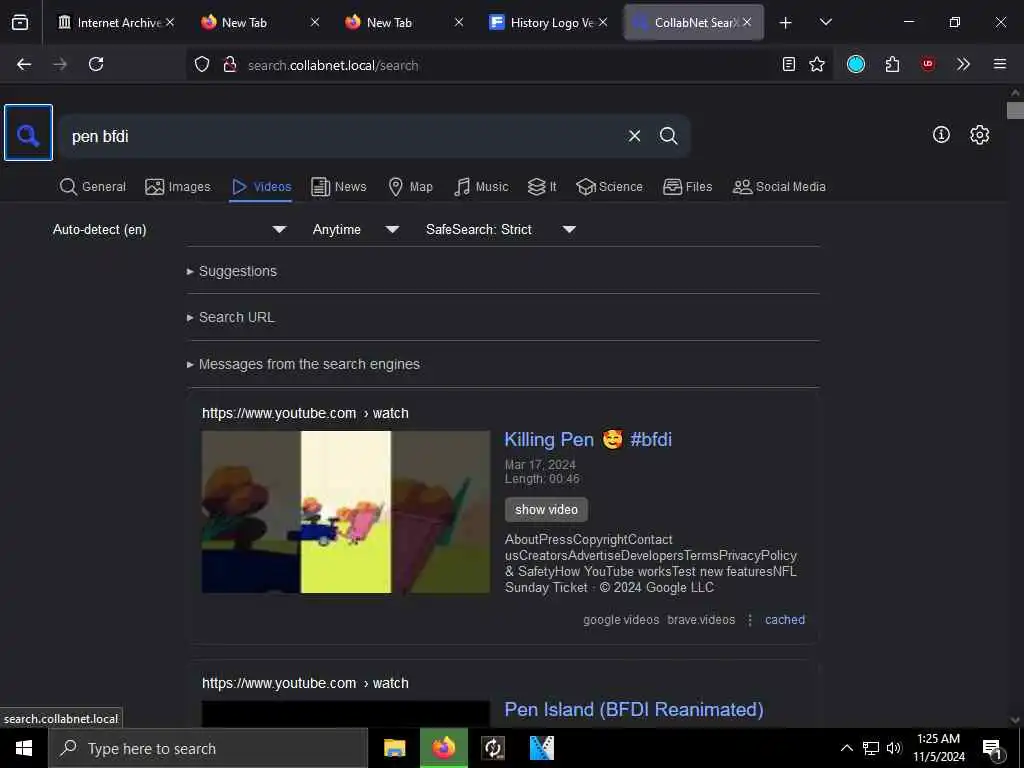The width and height of the screenshot is (1024, 768).
Task: Expand the Search URL section
Action: point(231,317)
